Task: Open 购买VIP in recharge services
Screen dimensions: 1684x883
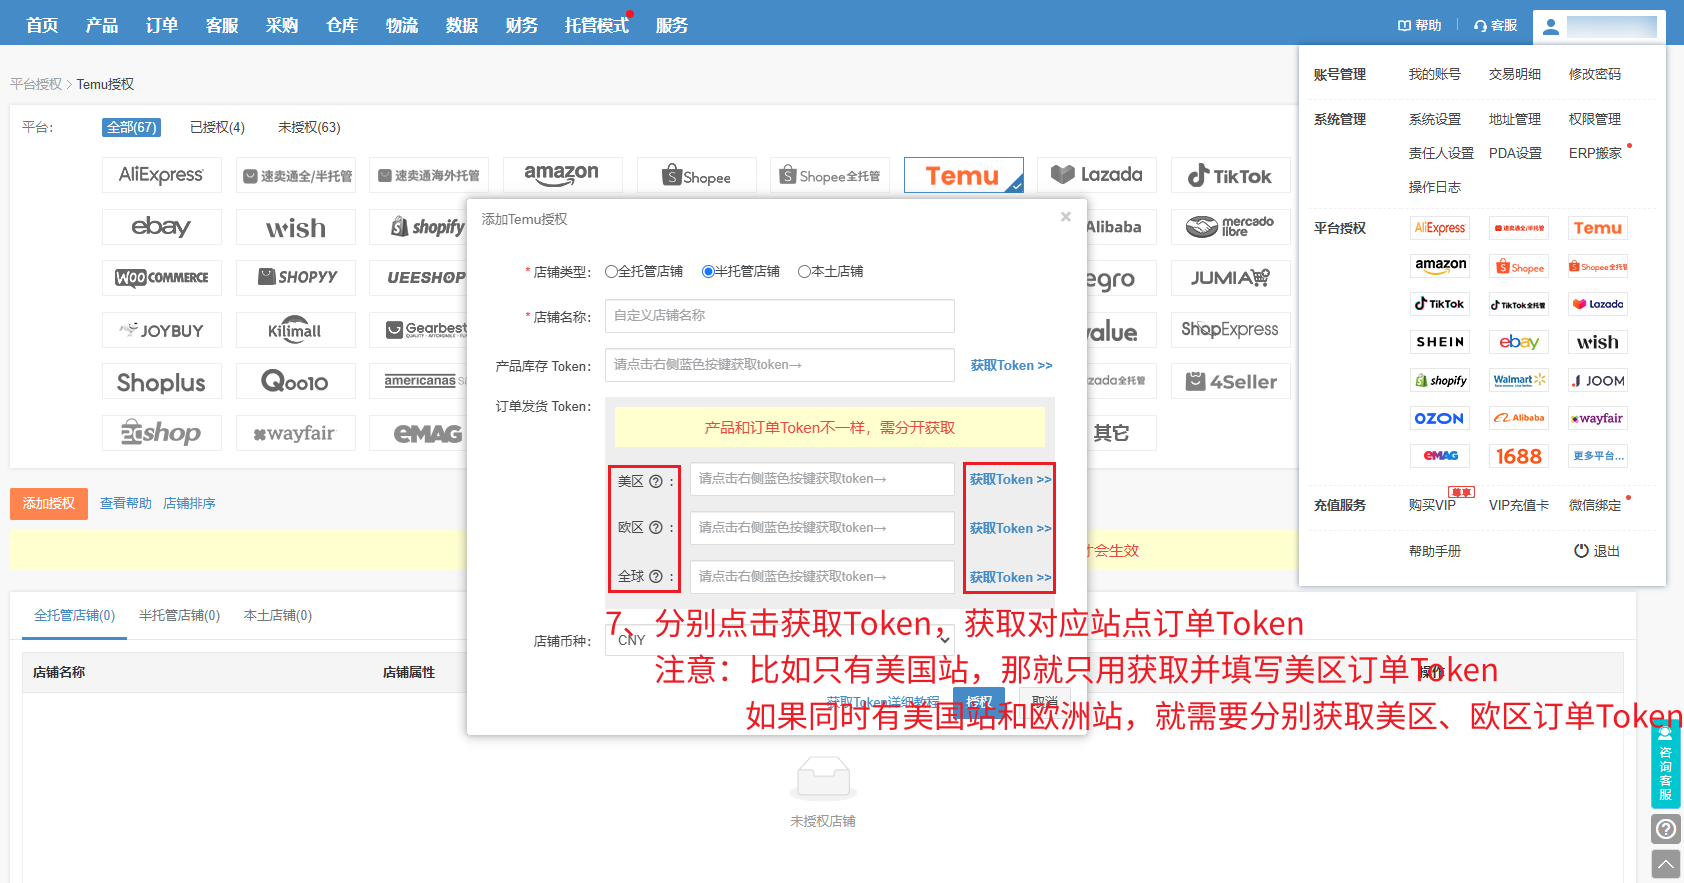Action: (1432, 505)
